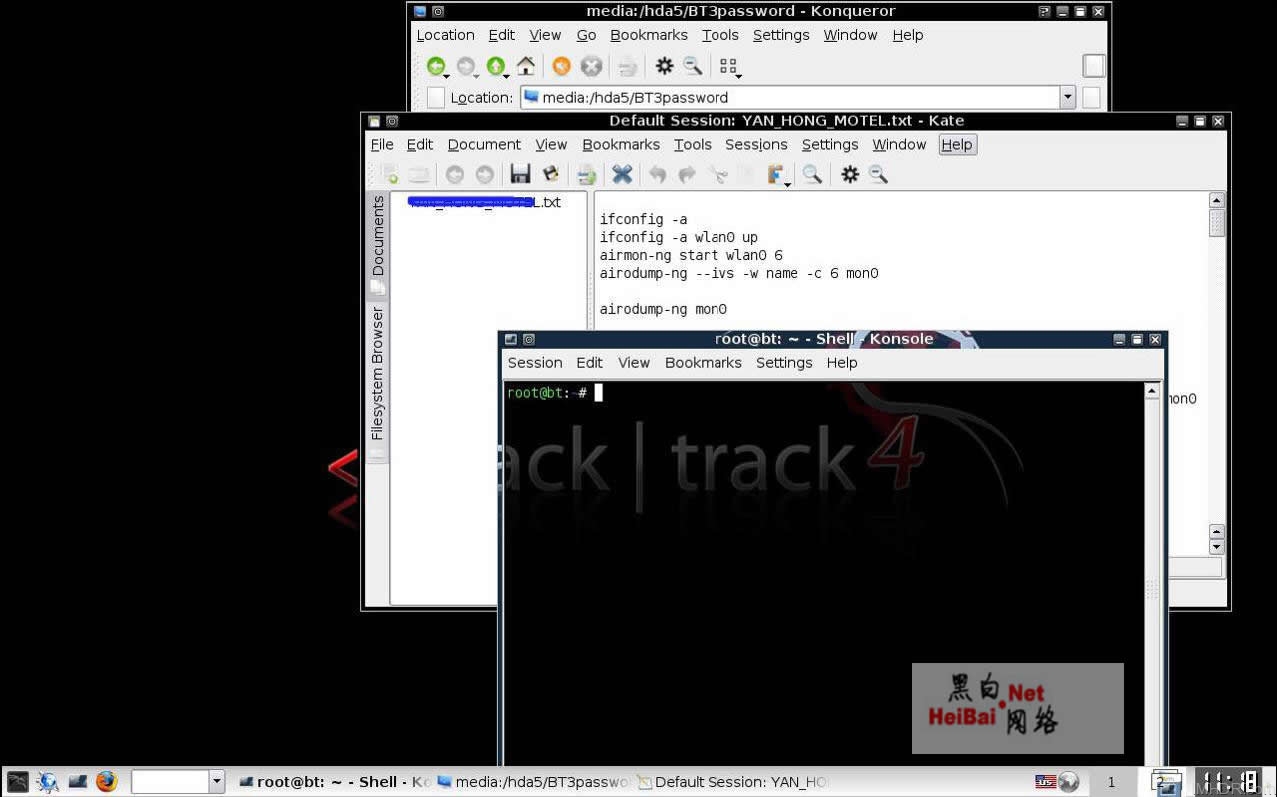Expand the Konqueror Location history dropdown

point(1067,97)
